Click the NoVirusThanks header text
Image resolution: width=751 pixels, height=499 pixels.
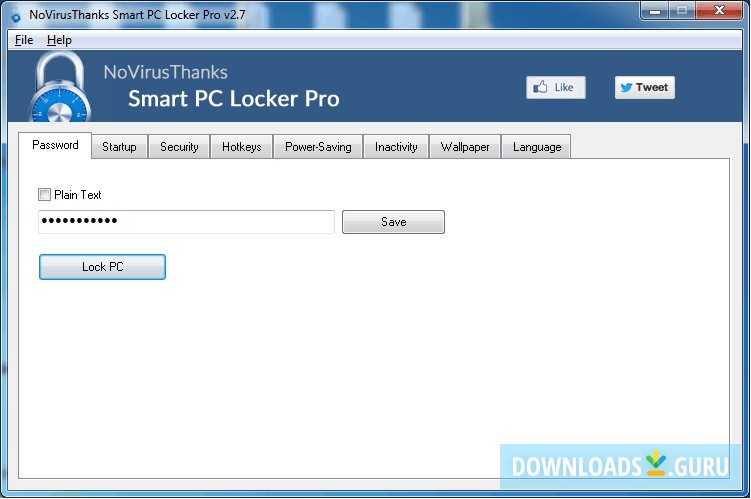click(x=166, y=72)
